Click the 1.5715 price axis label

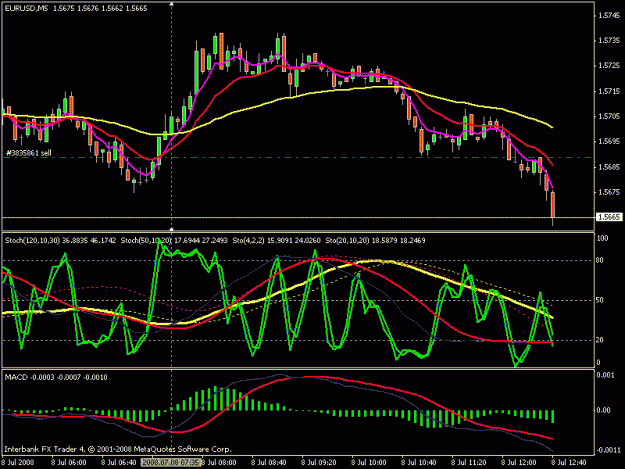(x=609, y=91)
